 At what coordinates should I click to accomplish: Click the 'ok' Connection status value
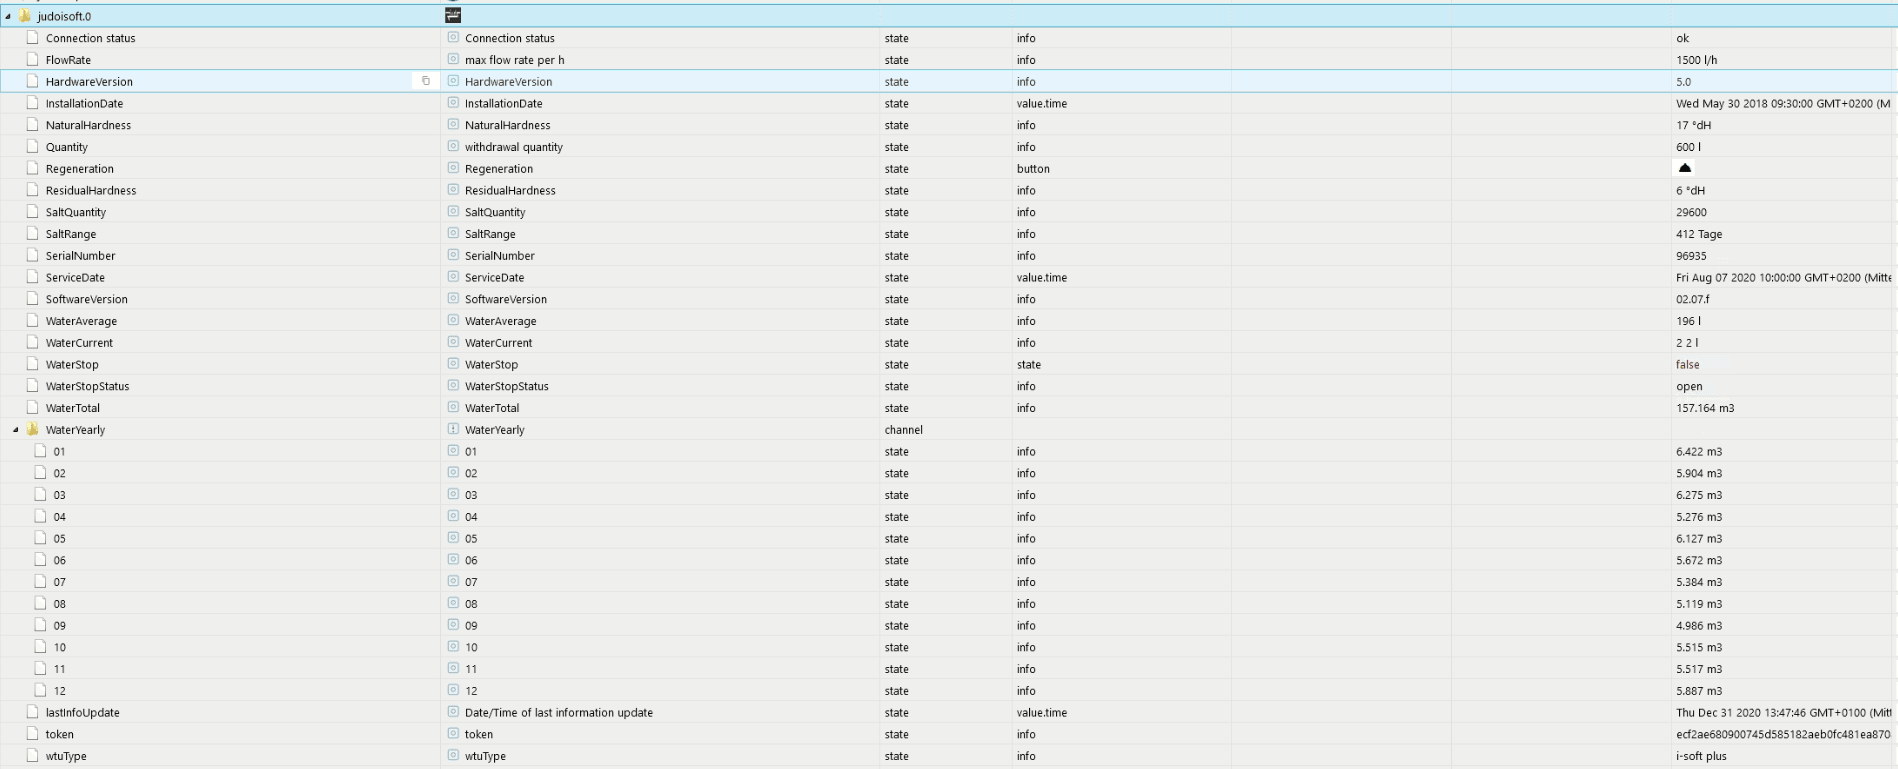click(1683, 38)
